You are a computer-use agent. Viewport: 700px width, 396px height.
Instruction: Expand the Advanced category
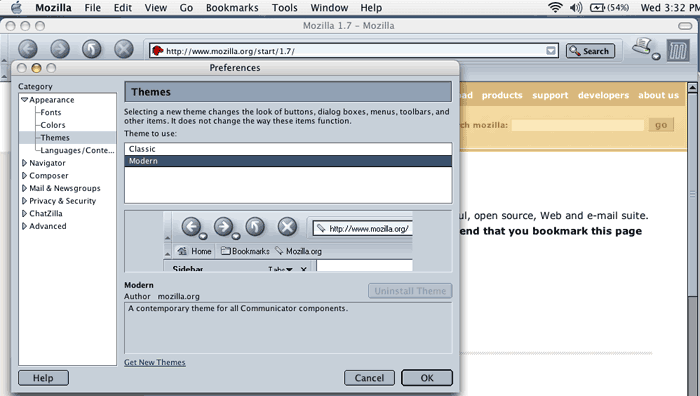24,226
